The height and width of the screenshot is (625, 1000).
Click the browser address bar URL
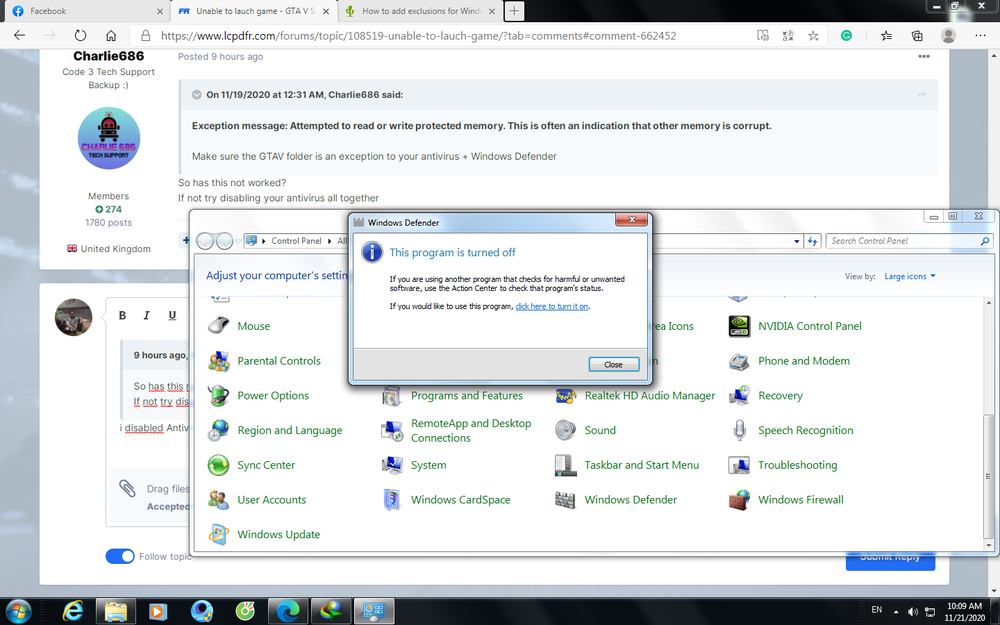click(x=418, y=36)
